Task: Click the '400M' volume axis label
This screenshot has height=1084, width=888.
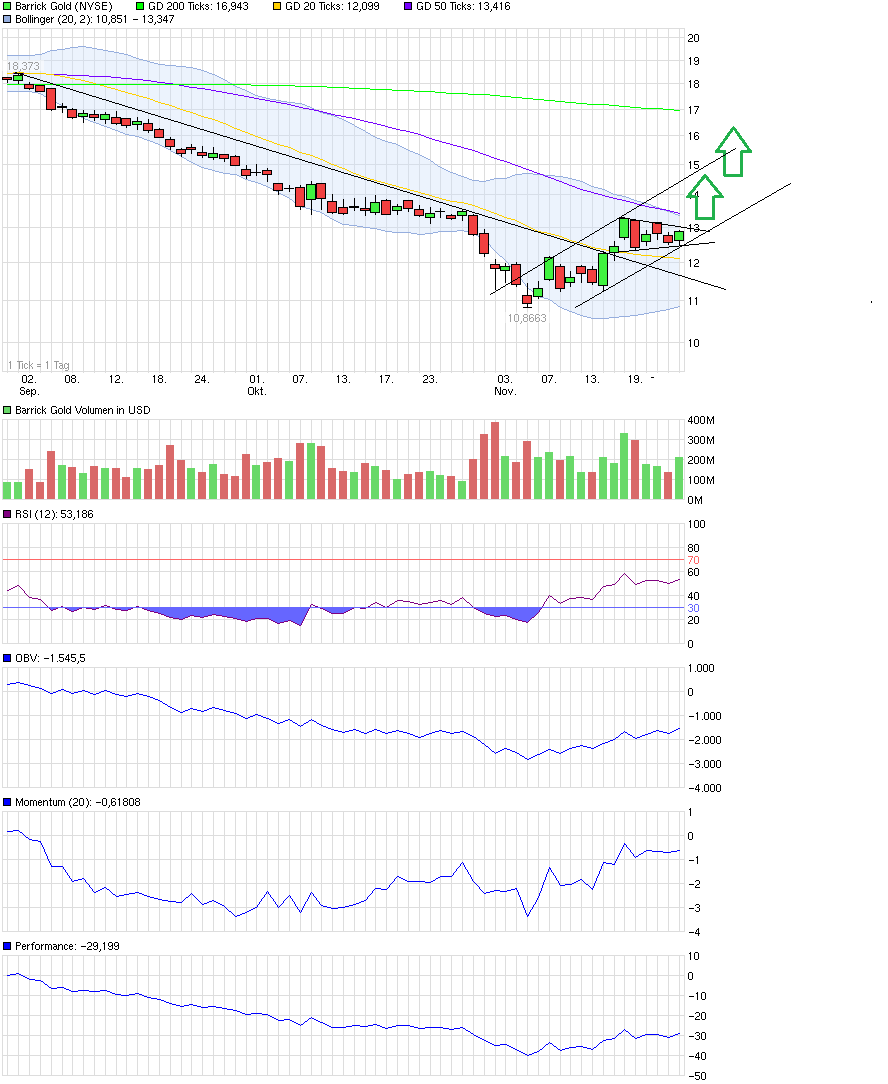Action: point(701,420)
